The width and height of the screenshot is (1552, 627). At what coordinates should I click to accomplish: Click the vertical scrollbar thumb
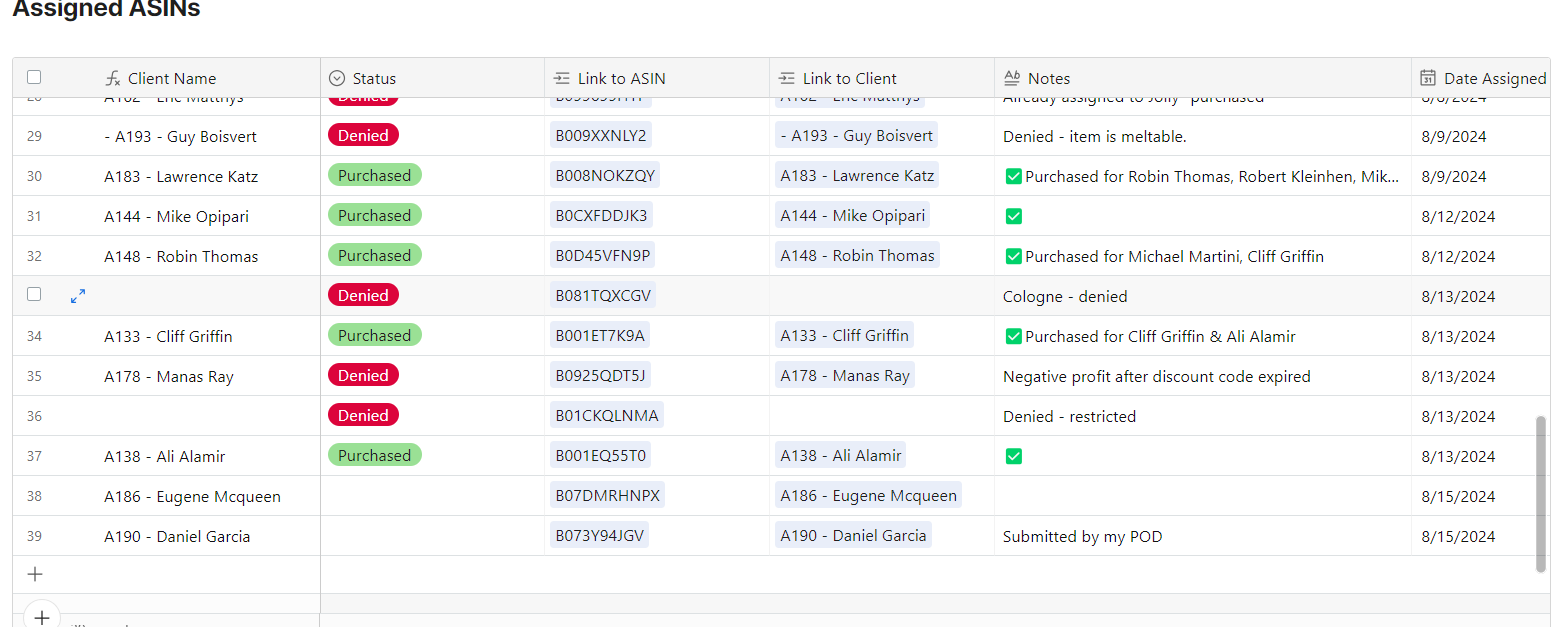[1541, 494]
